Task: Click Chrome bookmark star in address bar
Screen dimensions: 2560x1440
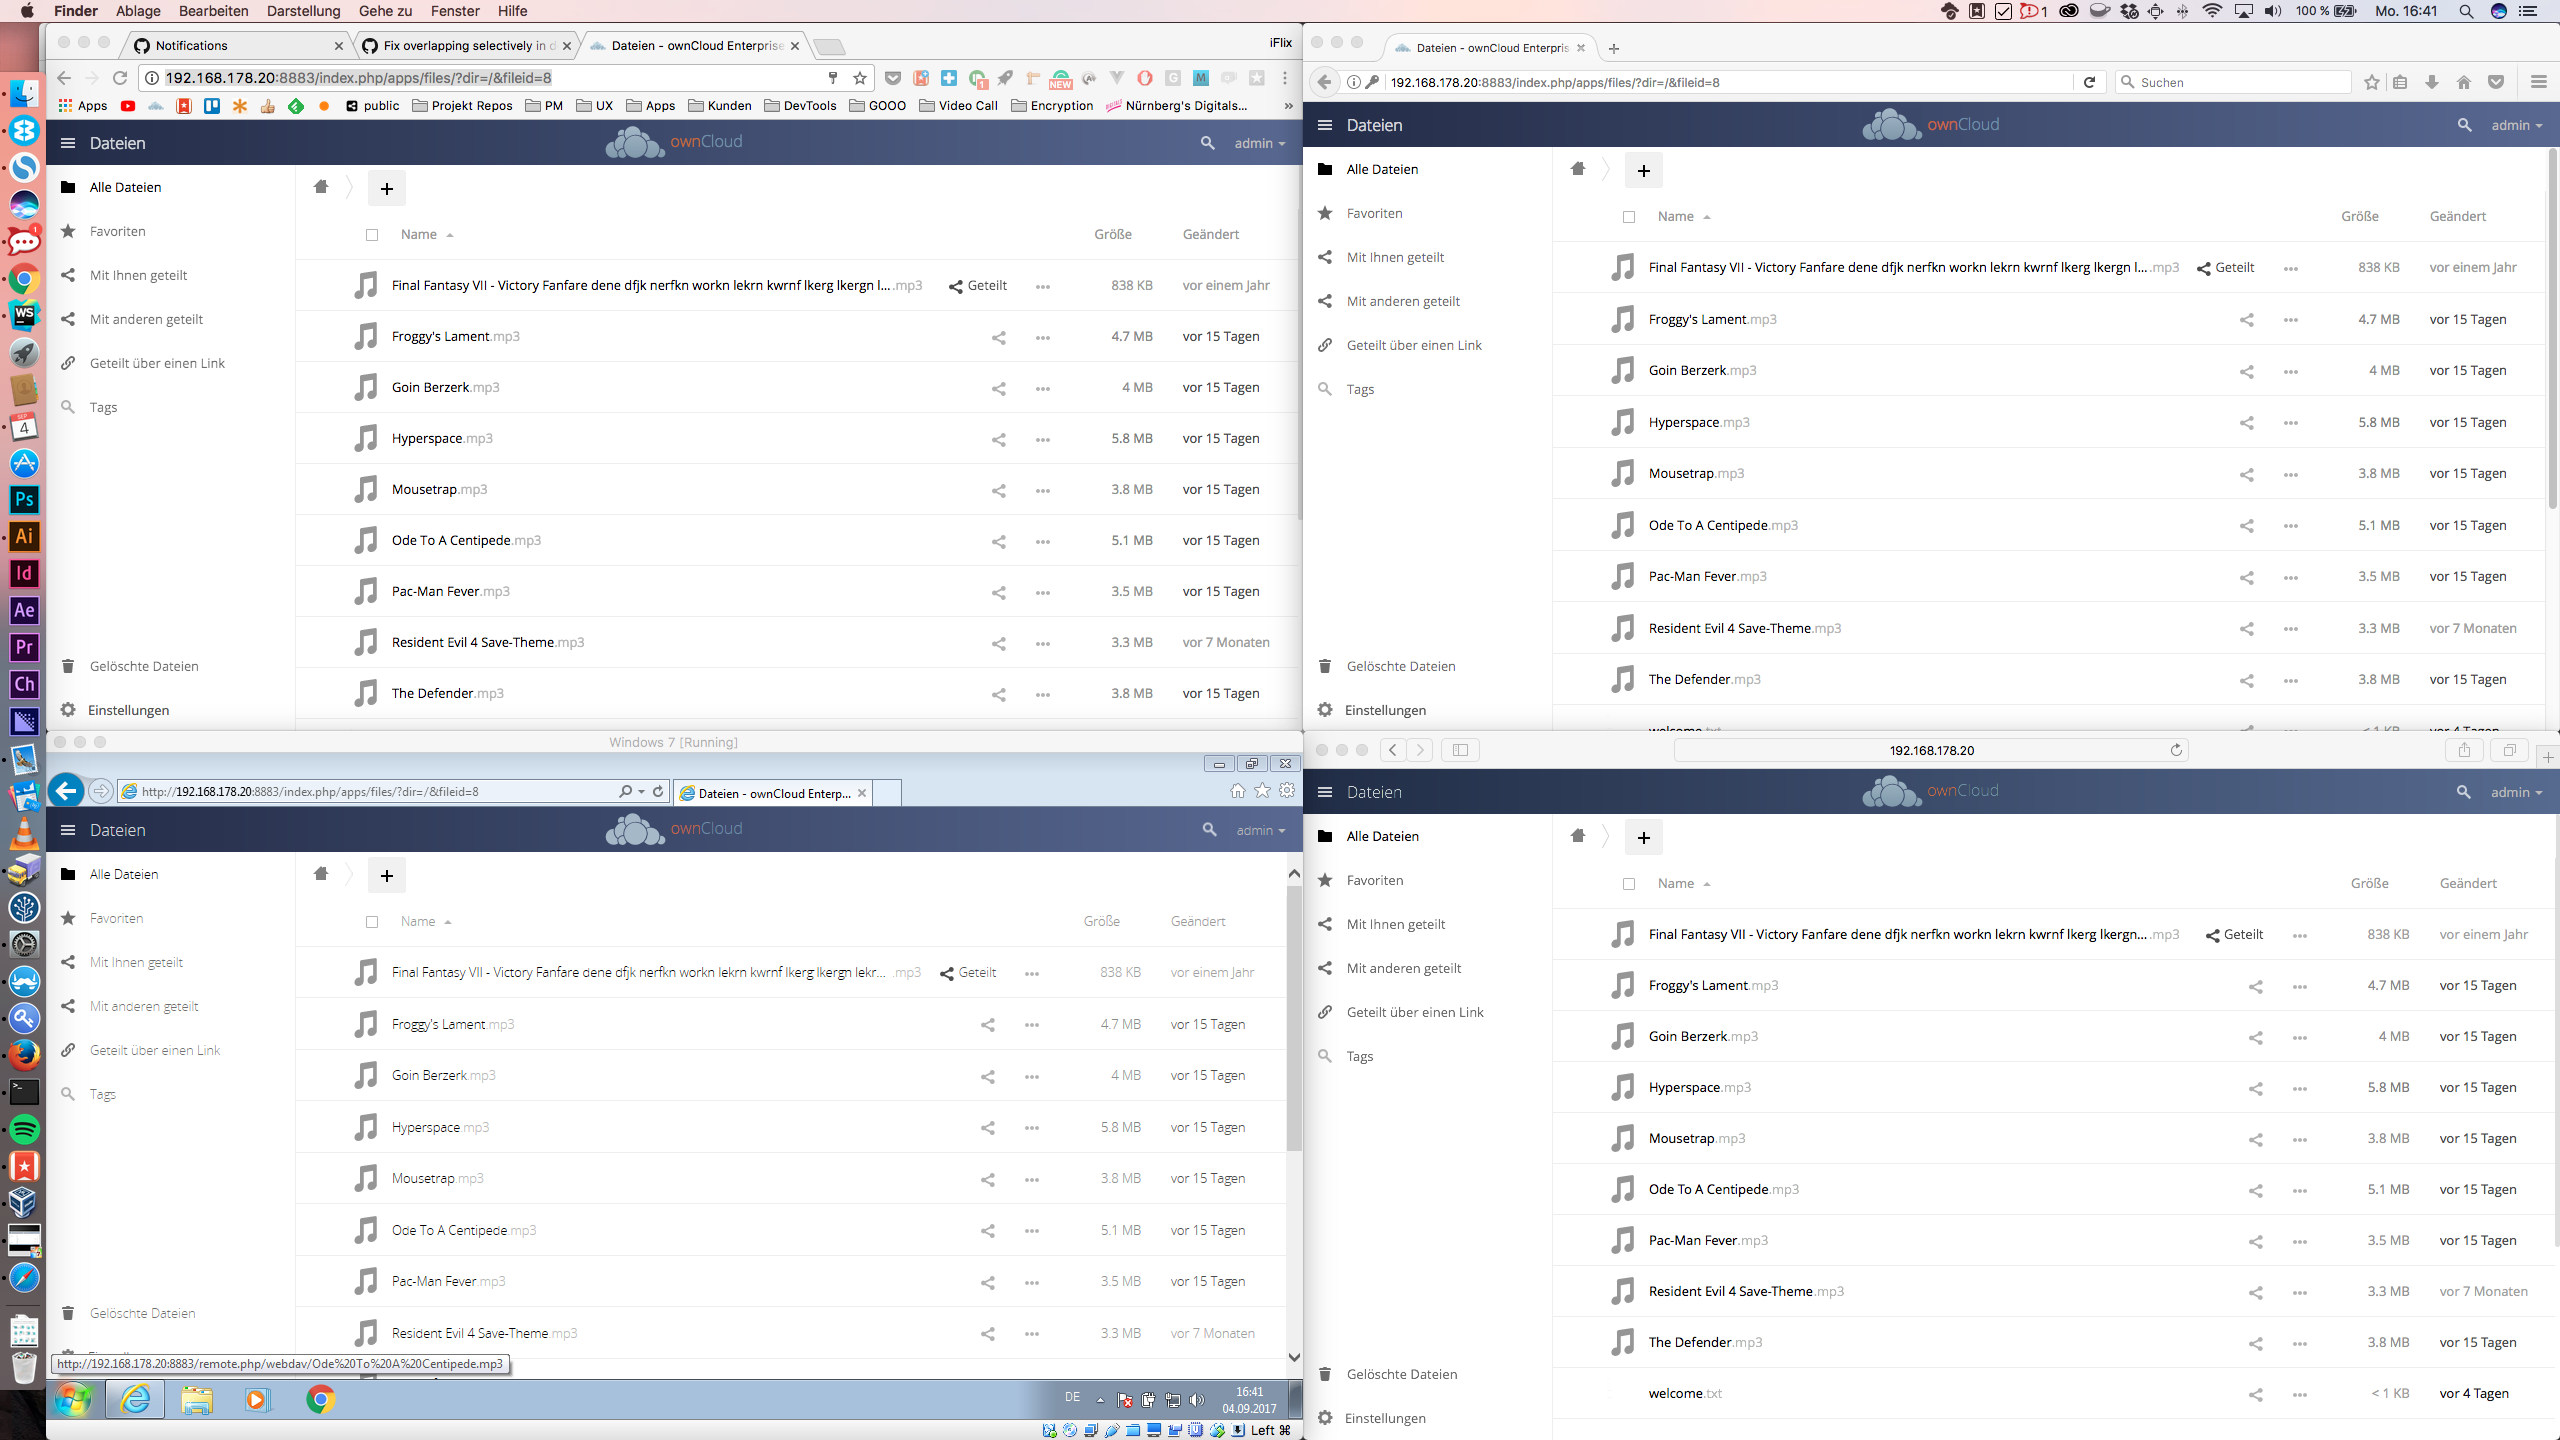Action: click(860, 78)
